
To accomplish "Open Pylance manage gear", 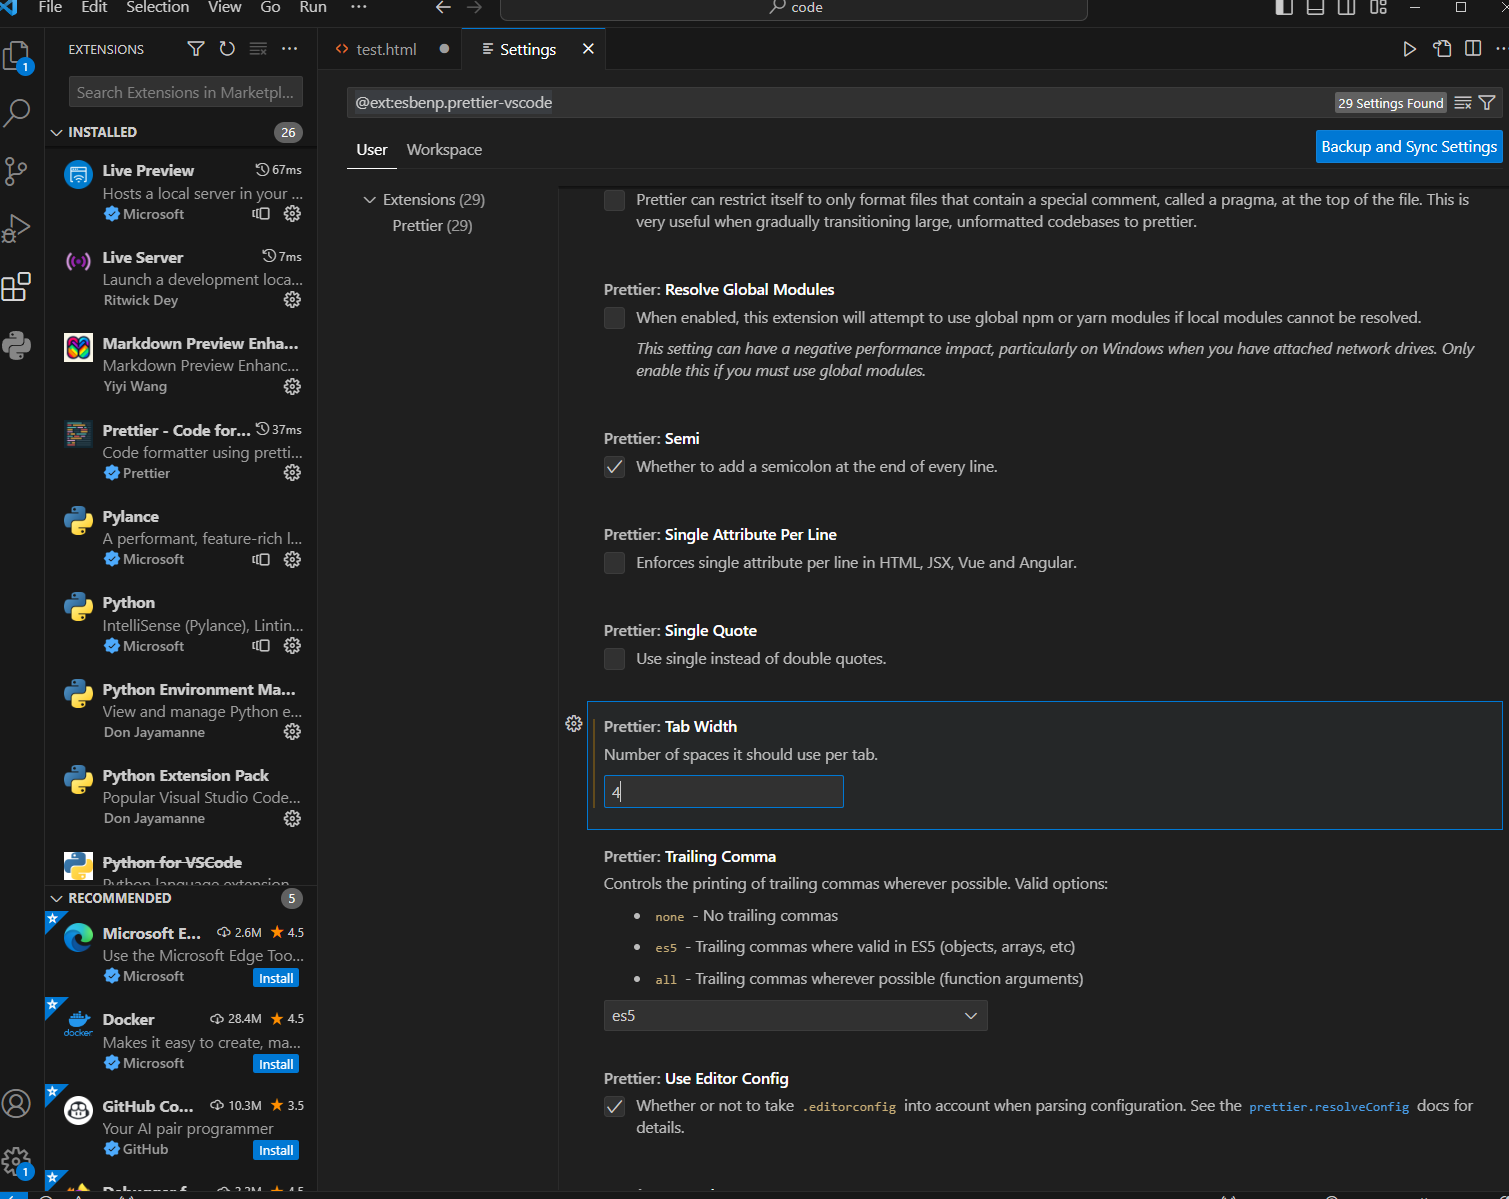I will tap(292, 559).
